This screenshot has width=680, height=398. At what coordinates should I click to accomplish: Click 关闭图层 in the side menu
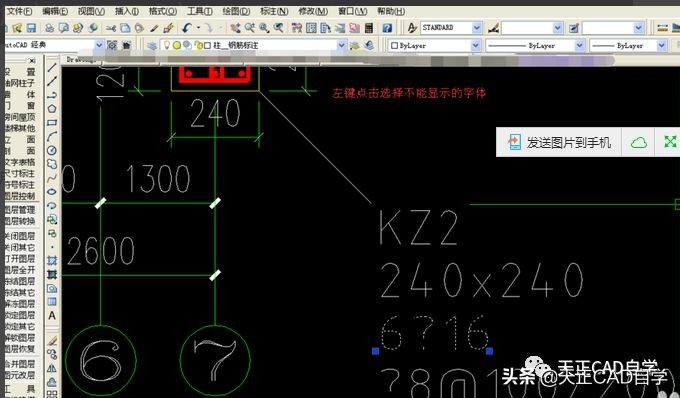point(20,236)
